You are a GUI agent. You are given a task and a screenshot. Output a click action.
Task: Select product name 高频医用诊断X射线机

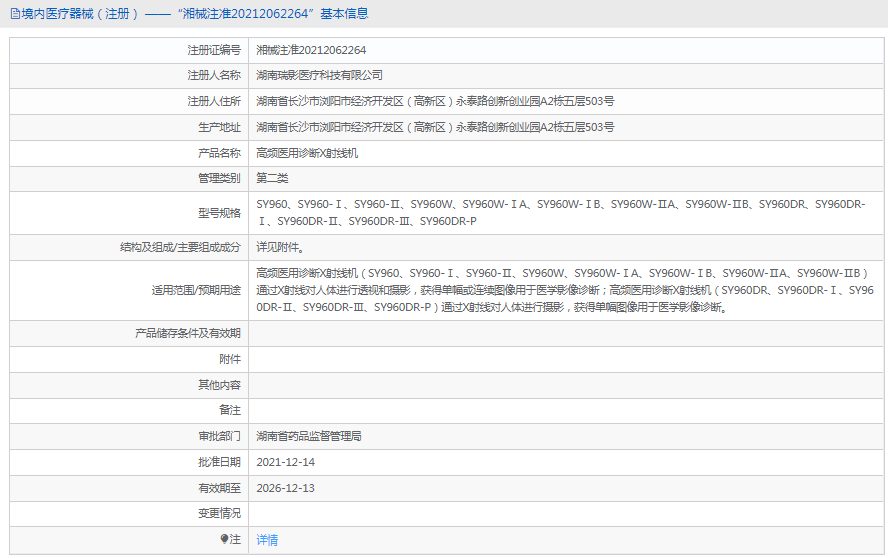point(307,154)
